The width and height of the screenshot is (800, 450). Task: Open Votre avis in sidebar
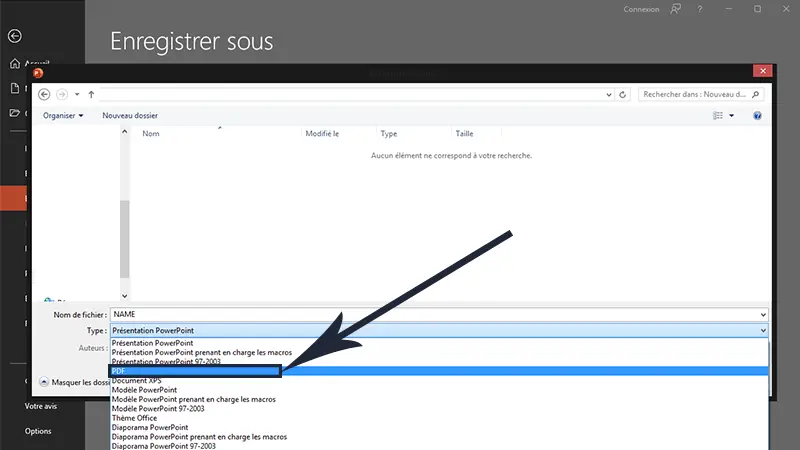pyautogui.click(x=41, y=406)
